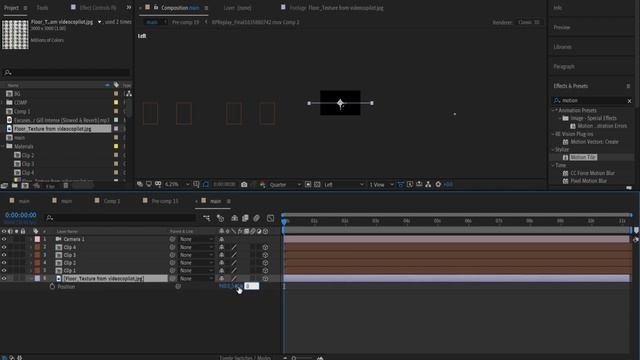640x360 pixels.
Task: Enable frame blending for all layers
Action: pos(245,218)
